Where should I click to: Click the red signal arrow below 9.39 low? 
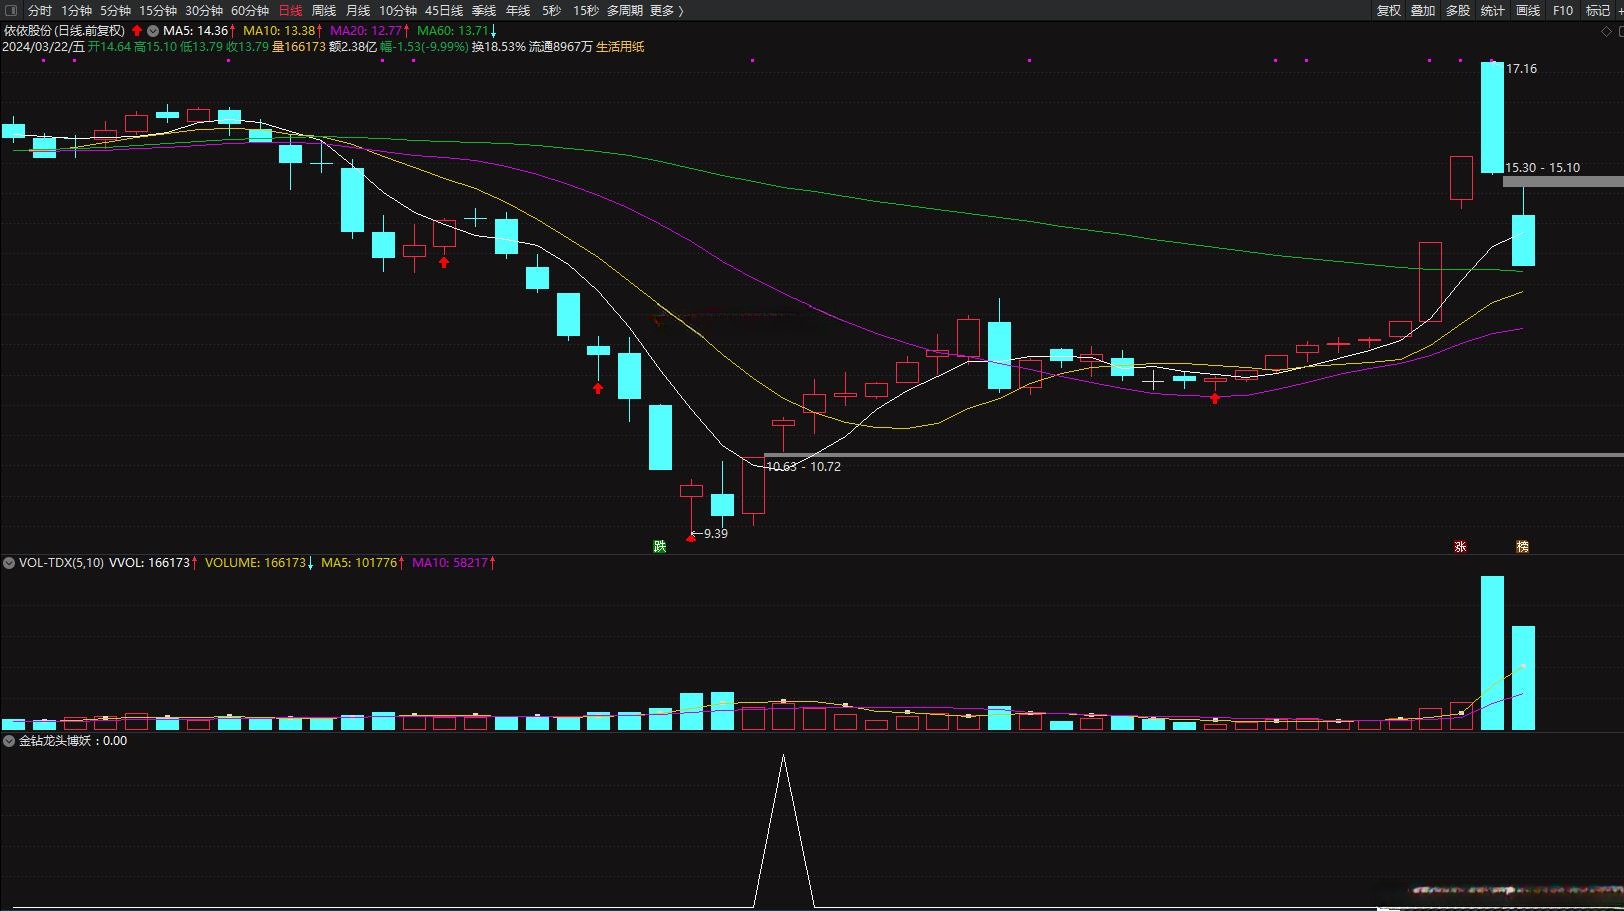691,539
